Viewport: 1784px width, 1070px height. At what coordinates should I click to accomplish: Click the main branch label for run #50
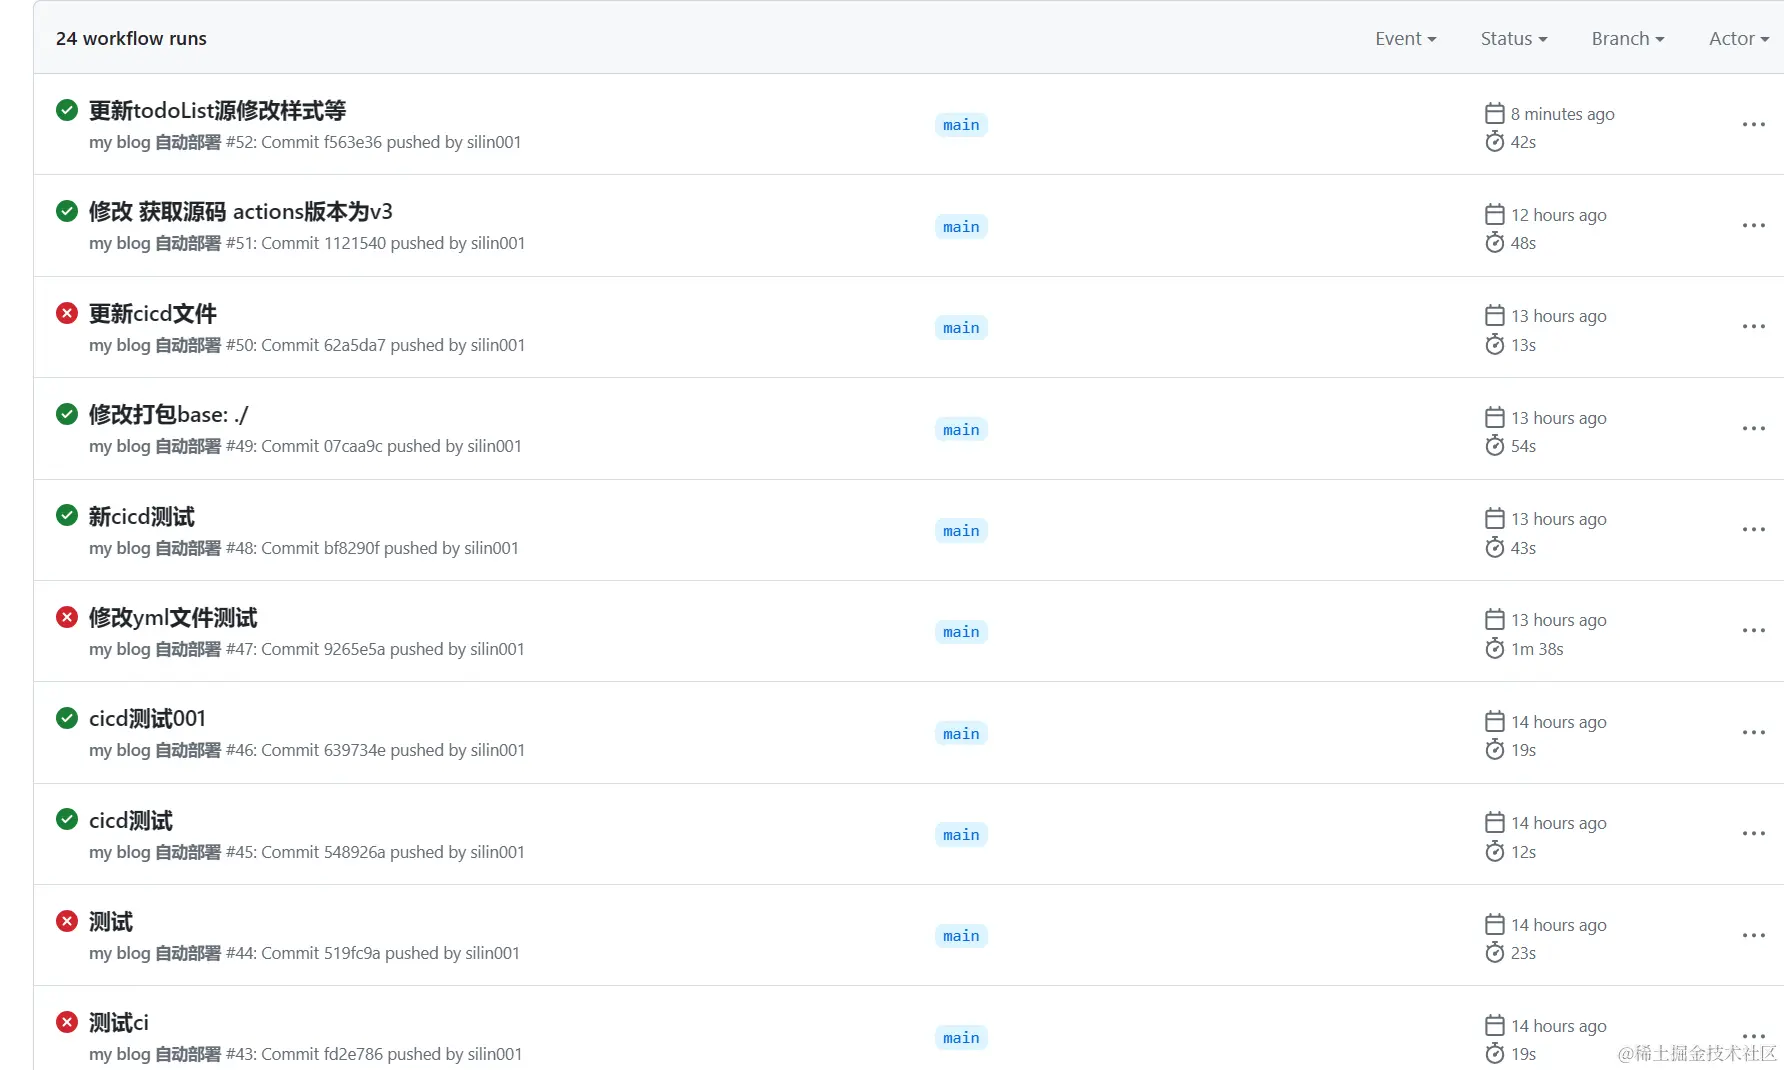[x=961, y=328]
